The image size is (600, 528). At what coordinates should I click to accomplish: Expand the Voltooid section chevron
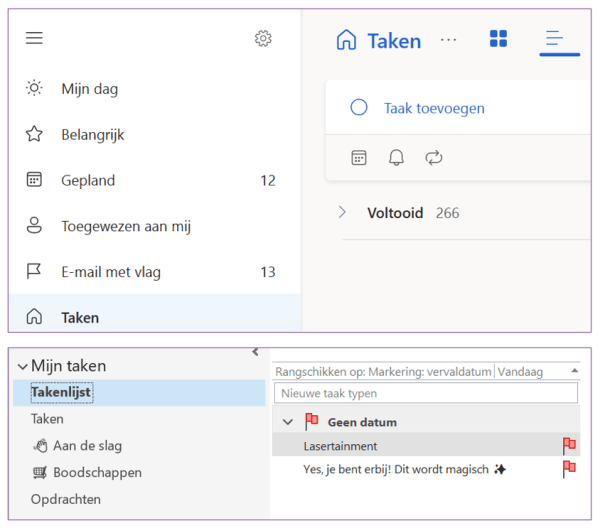coord(342,212)
